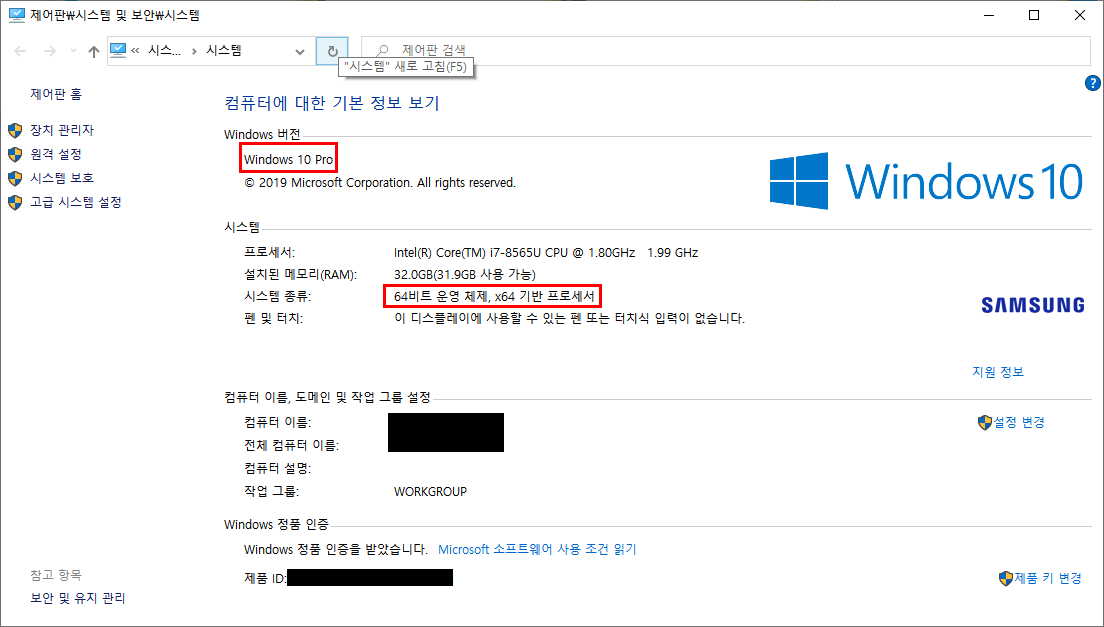Click the Windows 10 Pro edition text

tap(289, 159)
